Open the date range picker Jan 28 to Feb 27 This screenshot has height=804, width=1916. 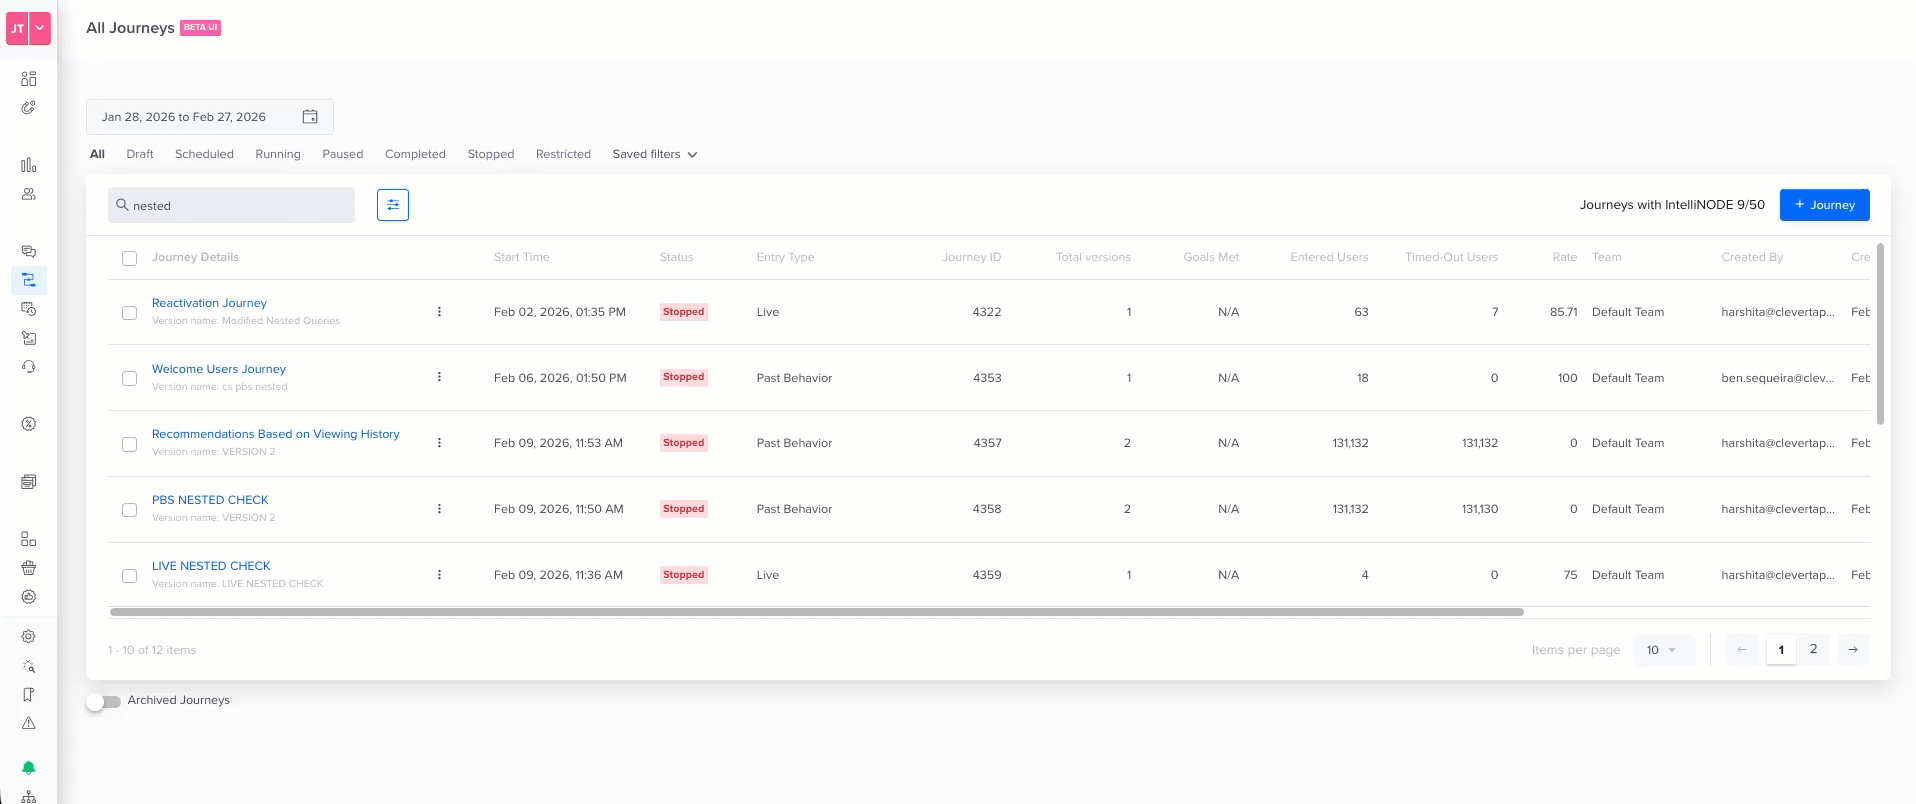click(210, 117)
